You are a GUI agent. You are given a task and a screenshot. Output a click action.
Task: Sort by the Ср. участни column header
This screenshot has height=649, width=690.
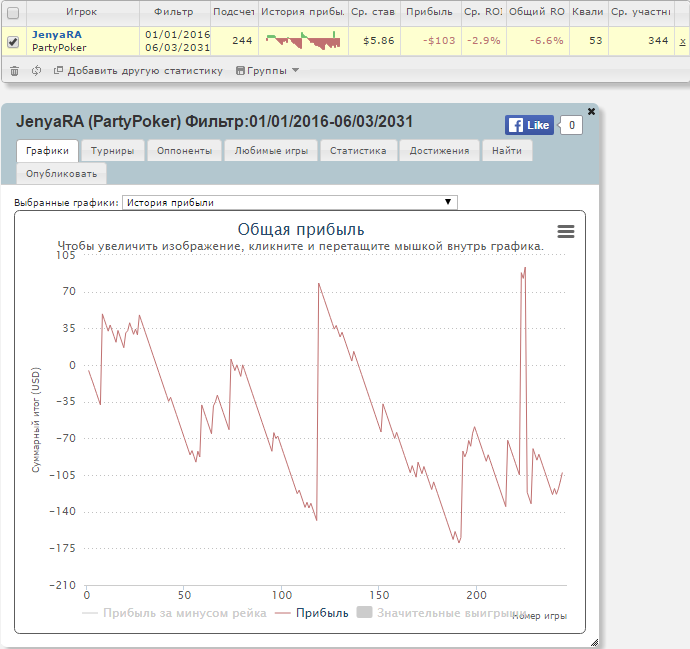[x=641, y=12]
